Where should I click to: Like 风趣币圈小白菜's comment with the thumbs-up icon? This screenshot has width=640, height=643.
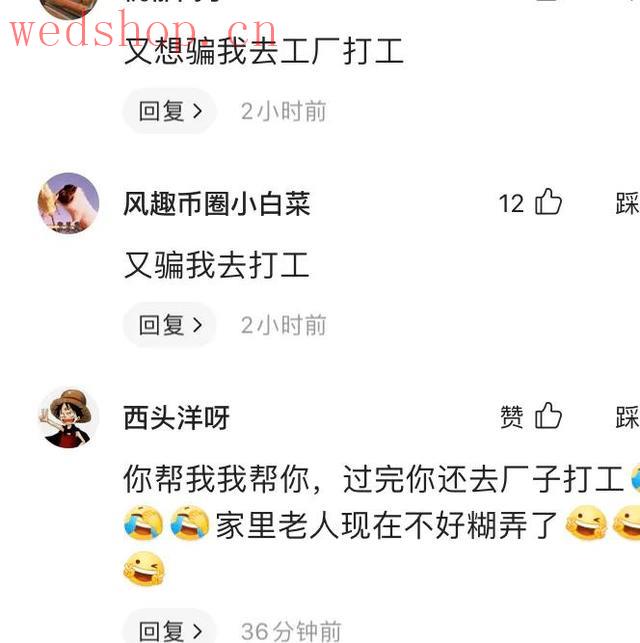click(x=548, y=202)
